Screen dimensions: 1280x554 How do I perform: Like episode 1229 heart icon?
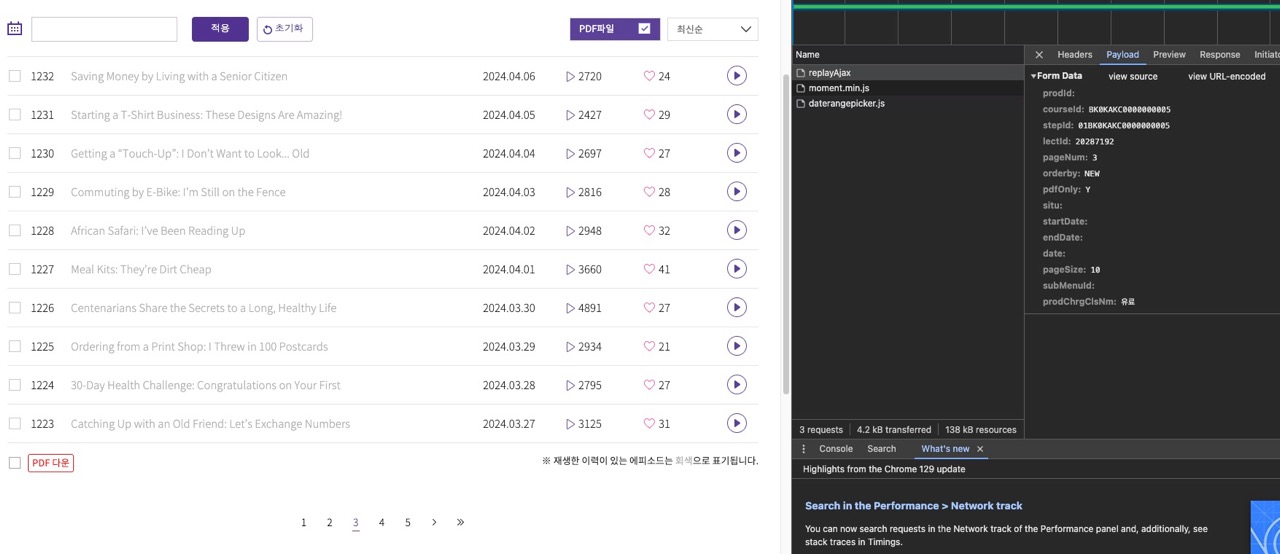click(649, 192)
